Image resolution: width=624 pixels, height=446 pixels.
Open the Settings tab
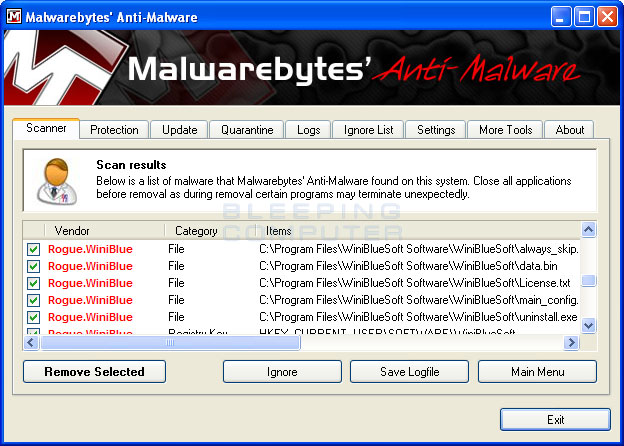coord(436,130)
